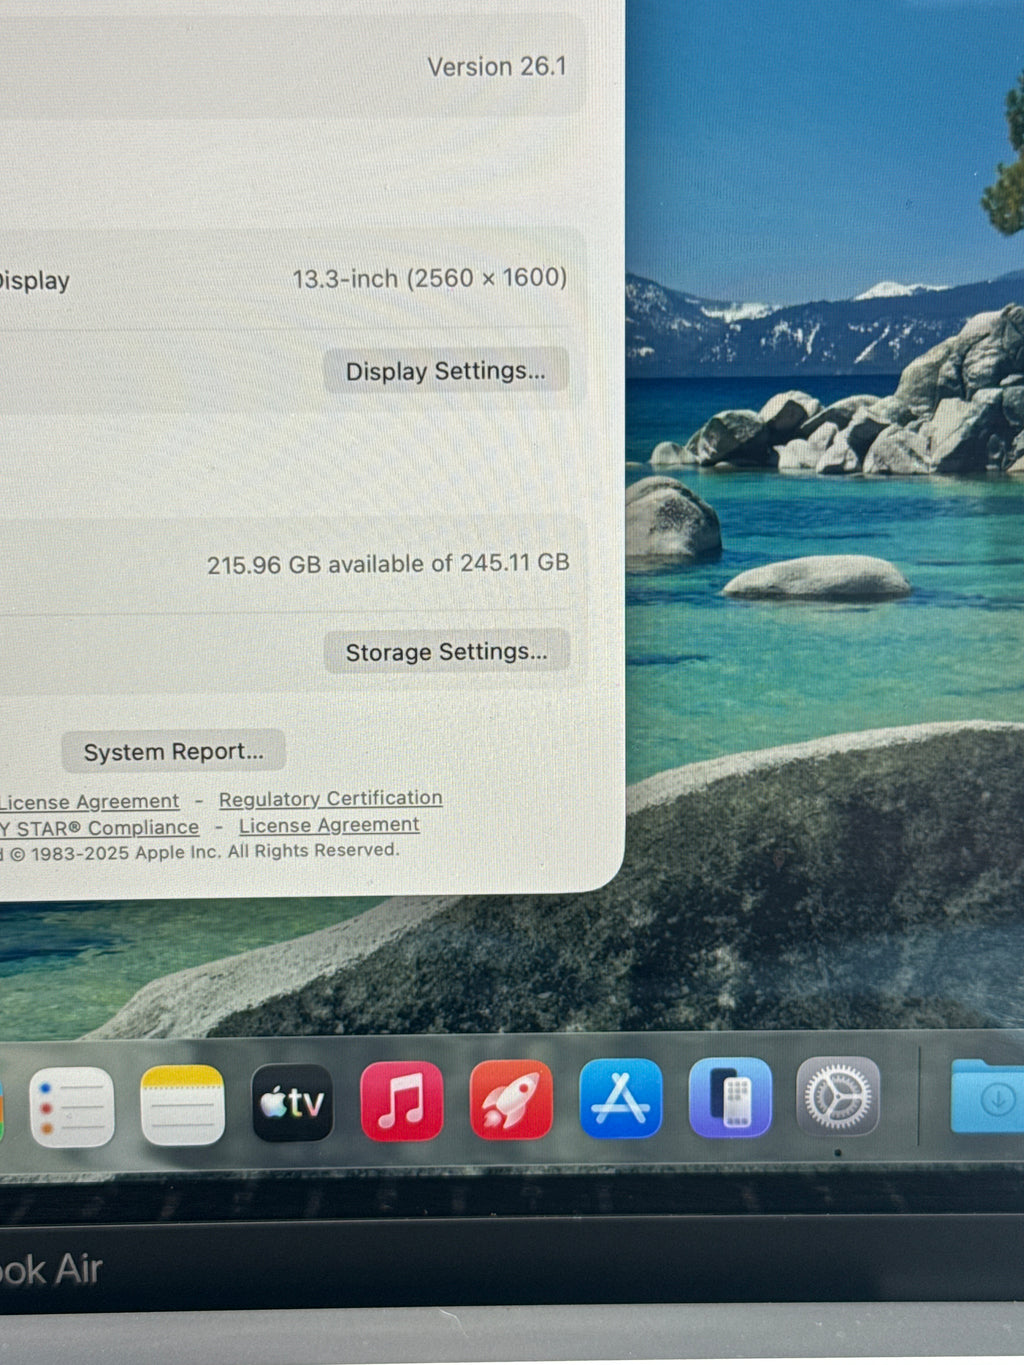Open License Agreement link left of Regulatory Certification

coord(90,802)
